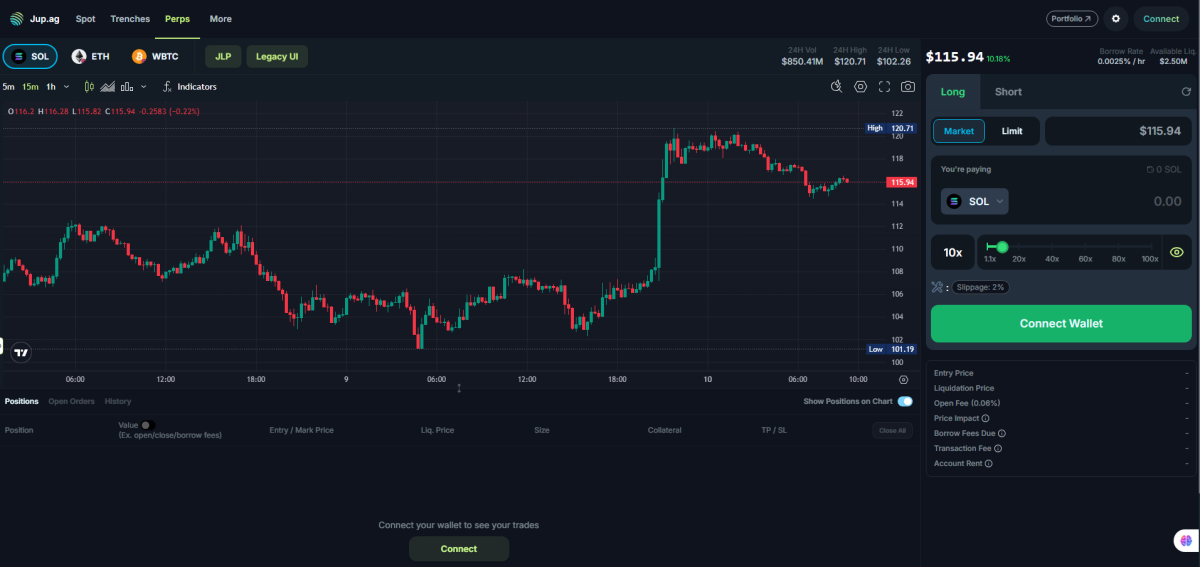The image size is (1200, 567).
Task: Select the Limit order type
Action: point(1012,131)
